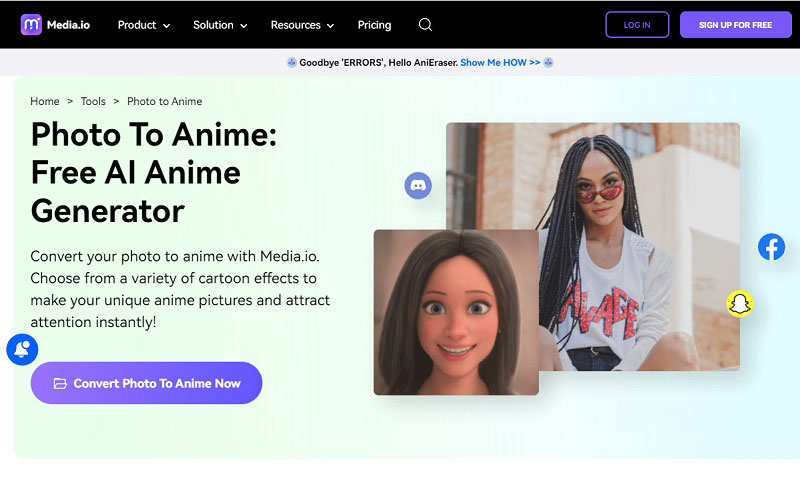Expand the Resources dropdown menu
This screenshot has width=800, height=496.
coord(302,25)
